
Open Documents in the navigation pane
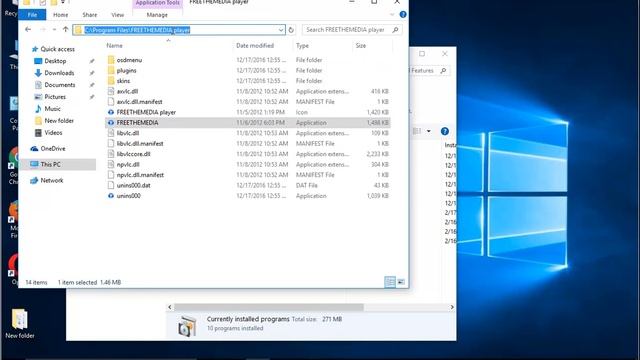click(60, 85)
